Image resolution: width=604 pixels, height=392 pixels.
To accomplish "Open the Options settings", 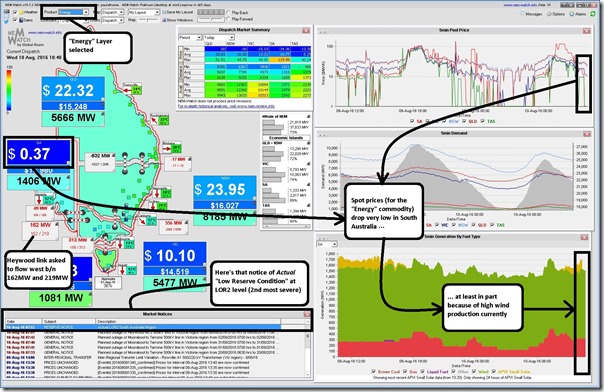I will [556, 14].
